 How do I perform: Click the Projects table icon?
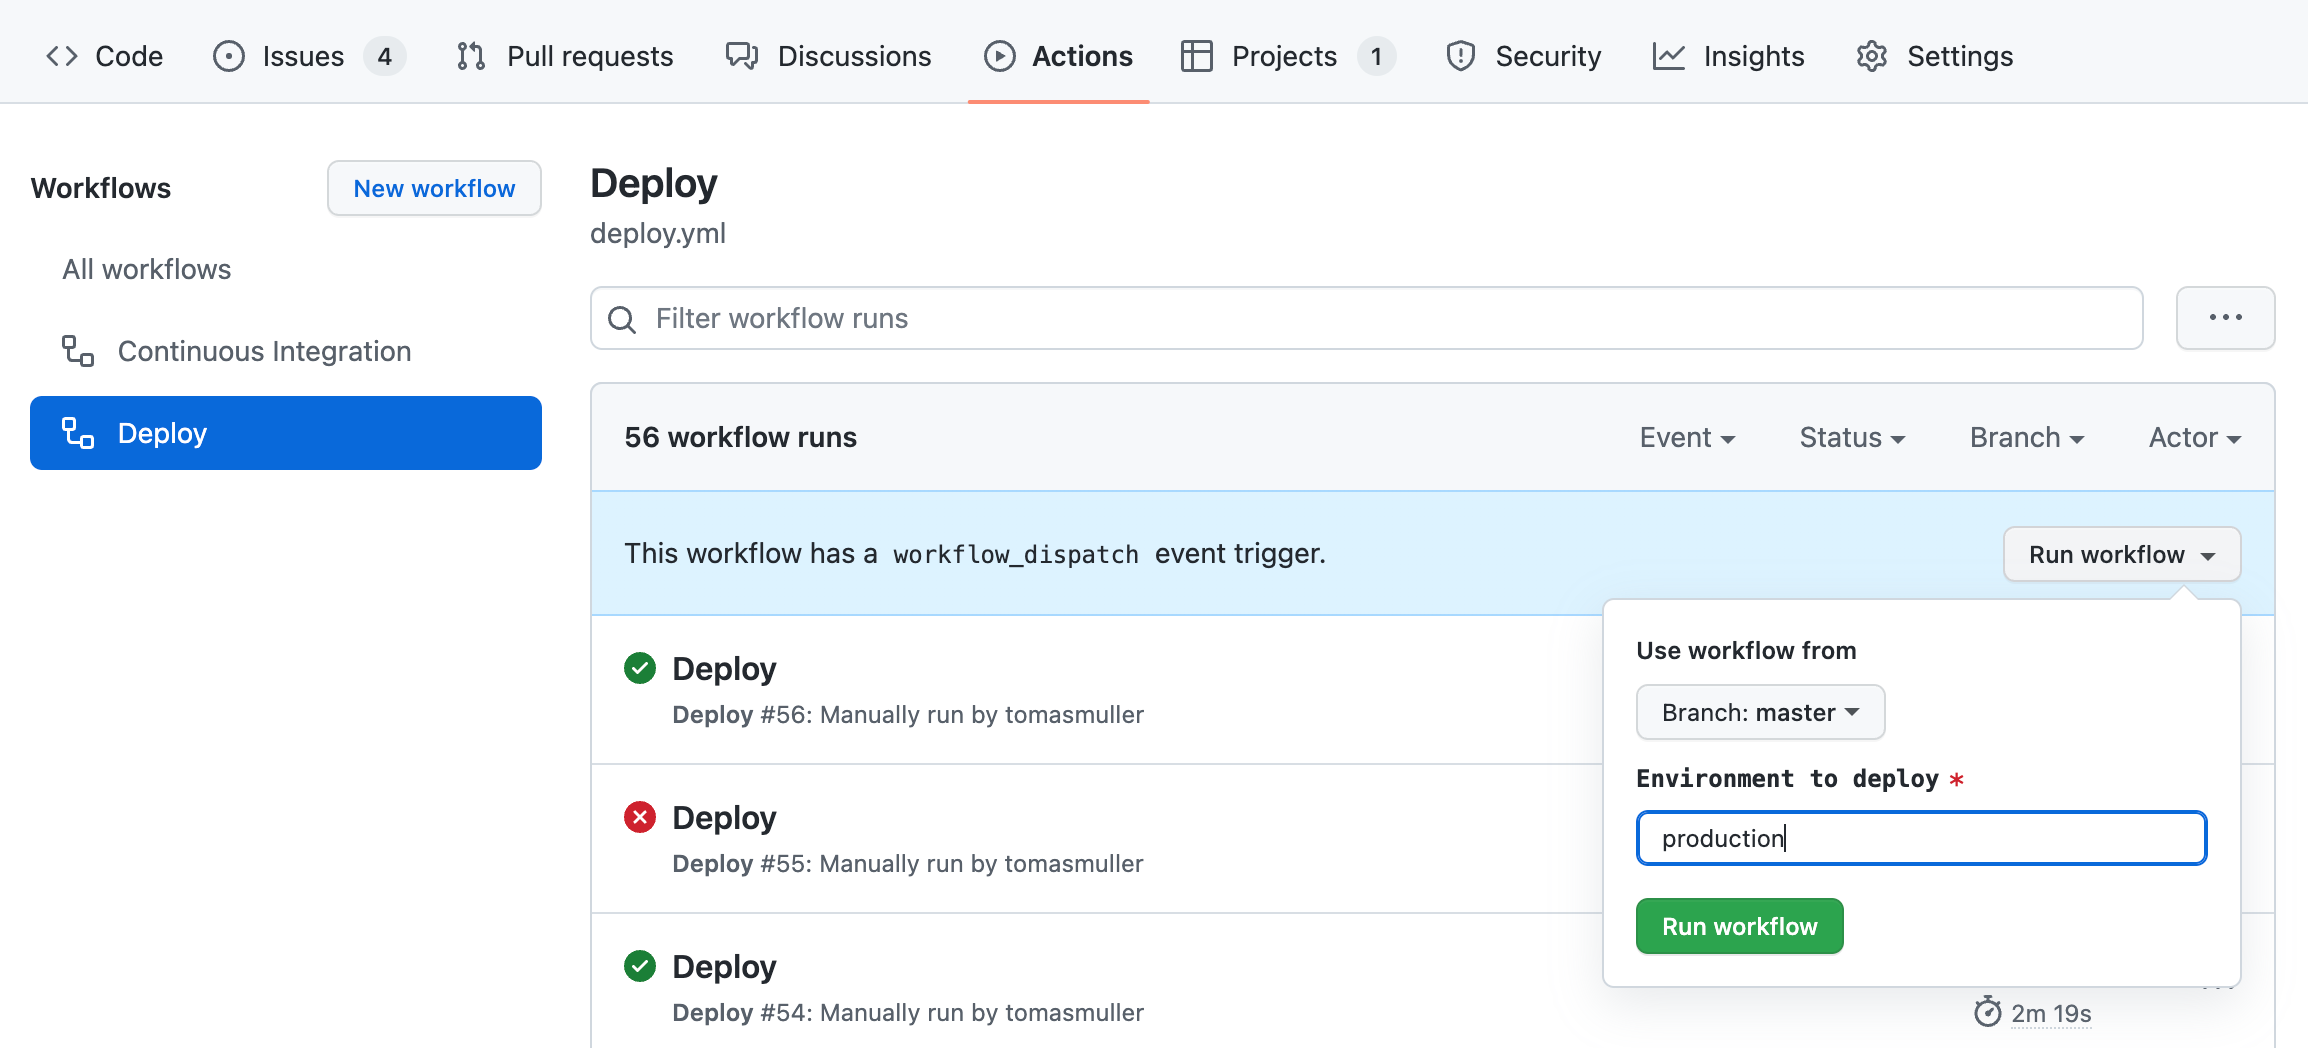(x=1197, y=56)
